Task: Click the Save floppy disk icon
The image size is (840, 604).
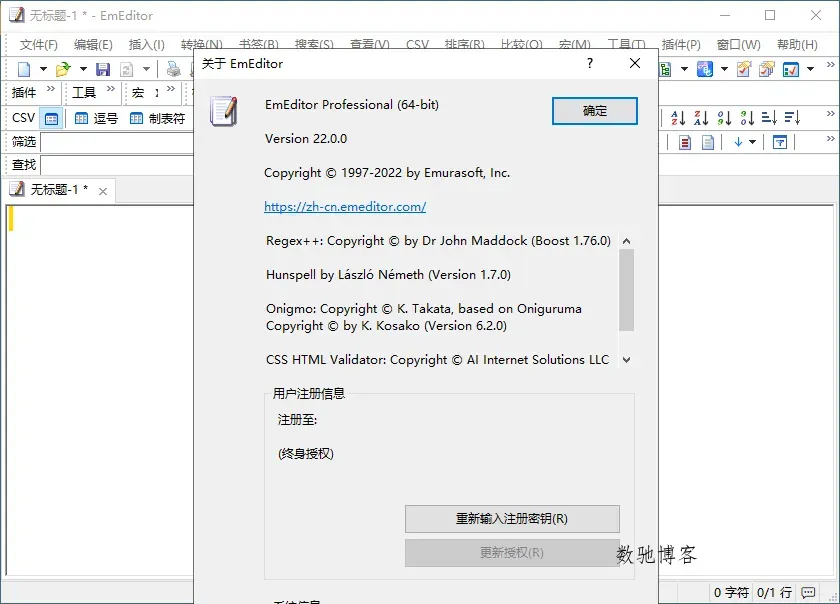Action: tap(103, 69)
